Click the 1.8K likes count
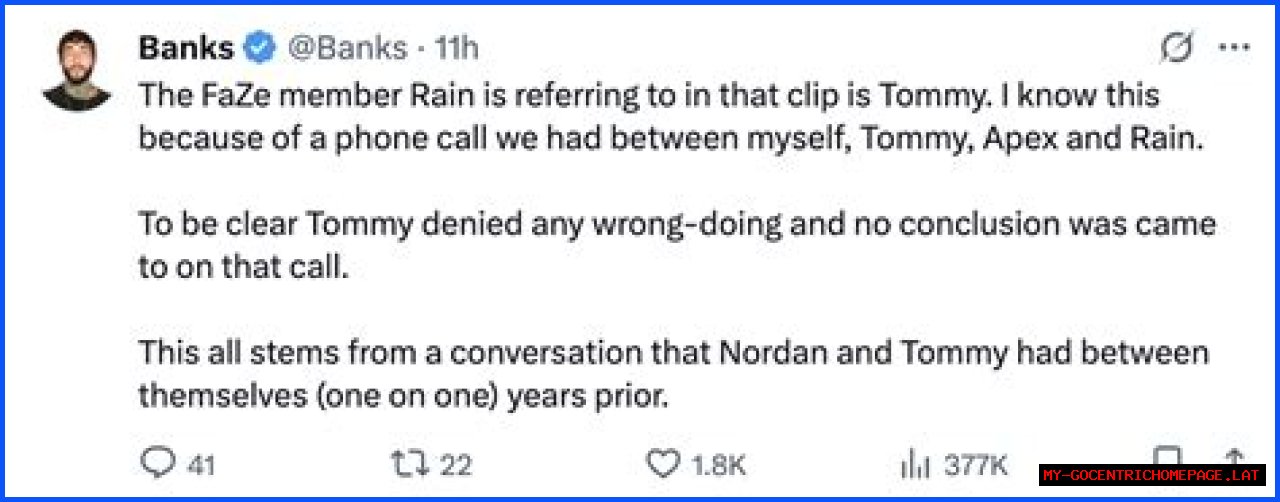Image resolution: width=1280 pixels, height=502 pixels. coord(718,464)
